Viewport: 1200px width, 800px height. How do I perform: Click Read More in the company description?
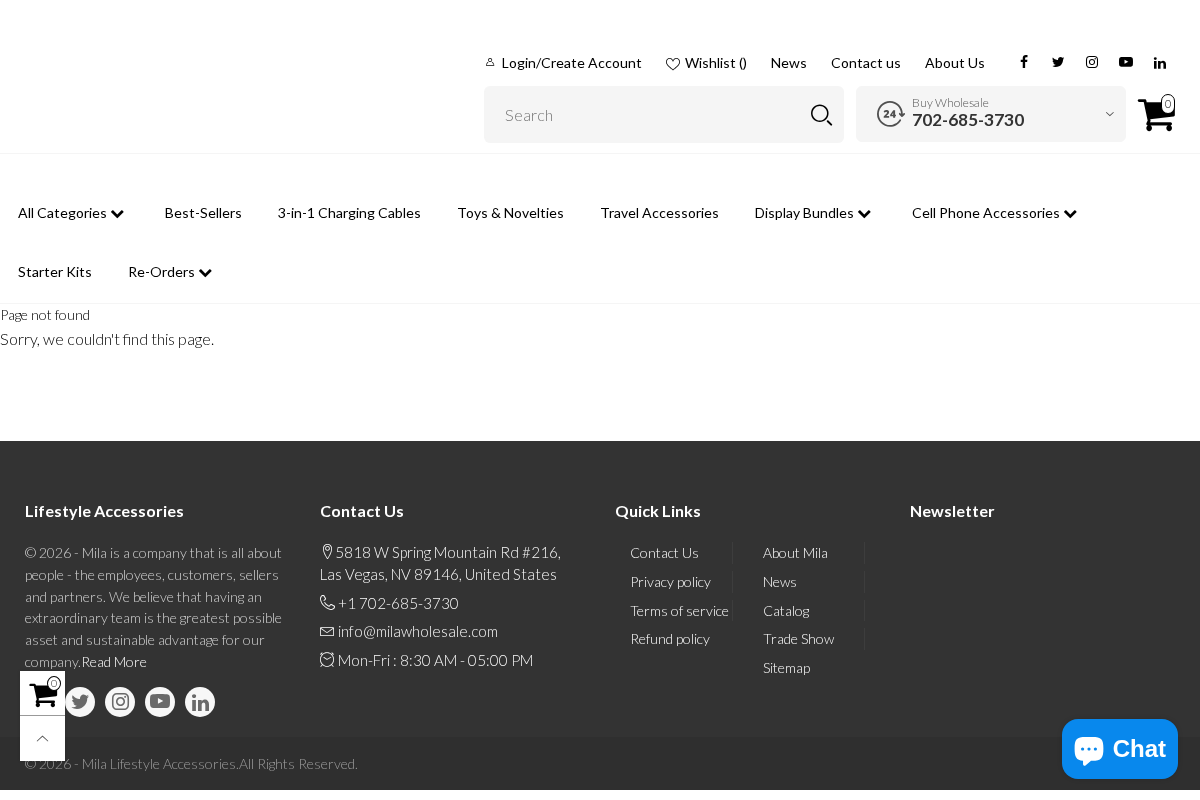[113, 661]
